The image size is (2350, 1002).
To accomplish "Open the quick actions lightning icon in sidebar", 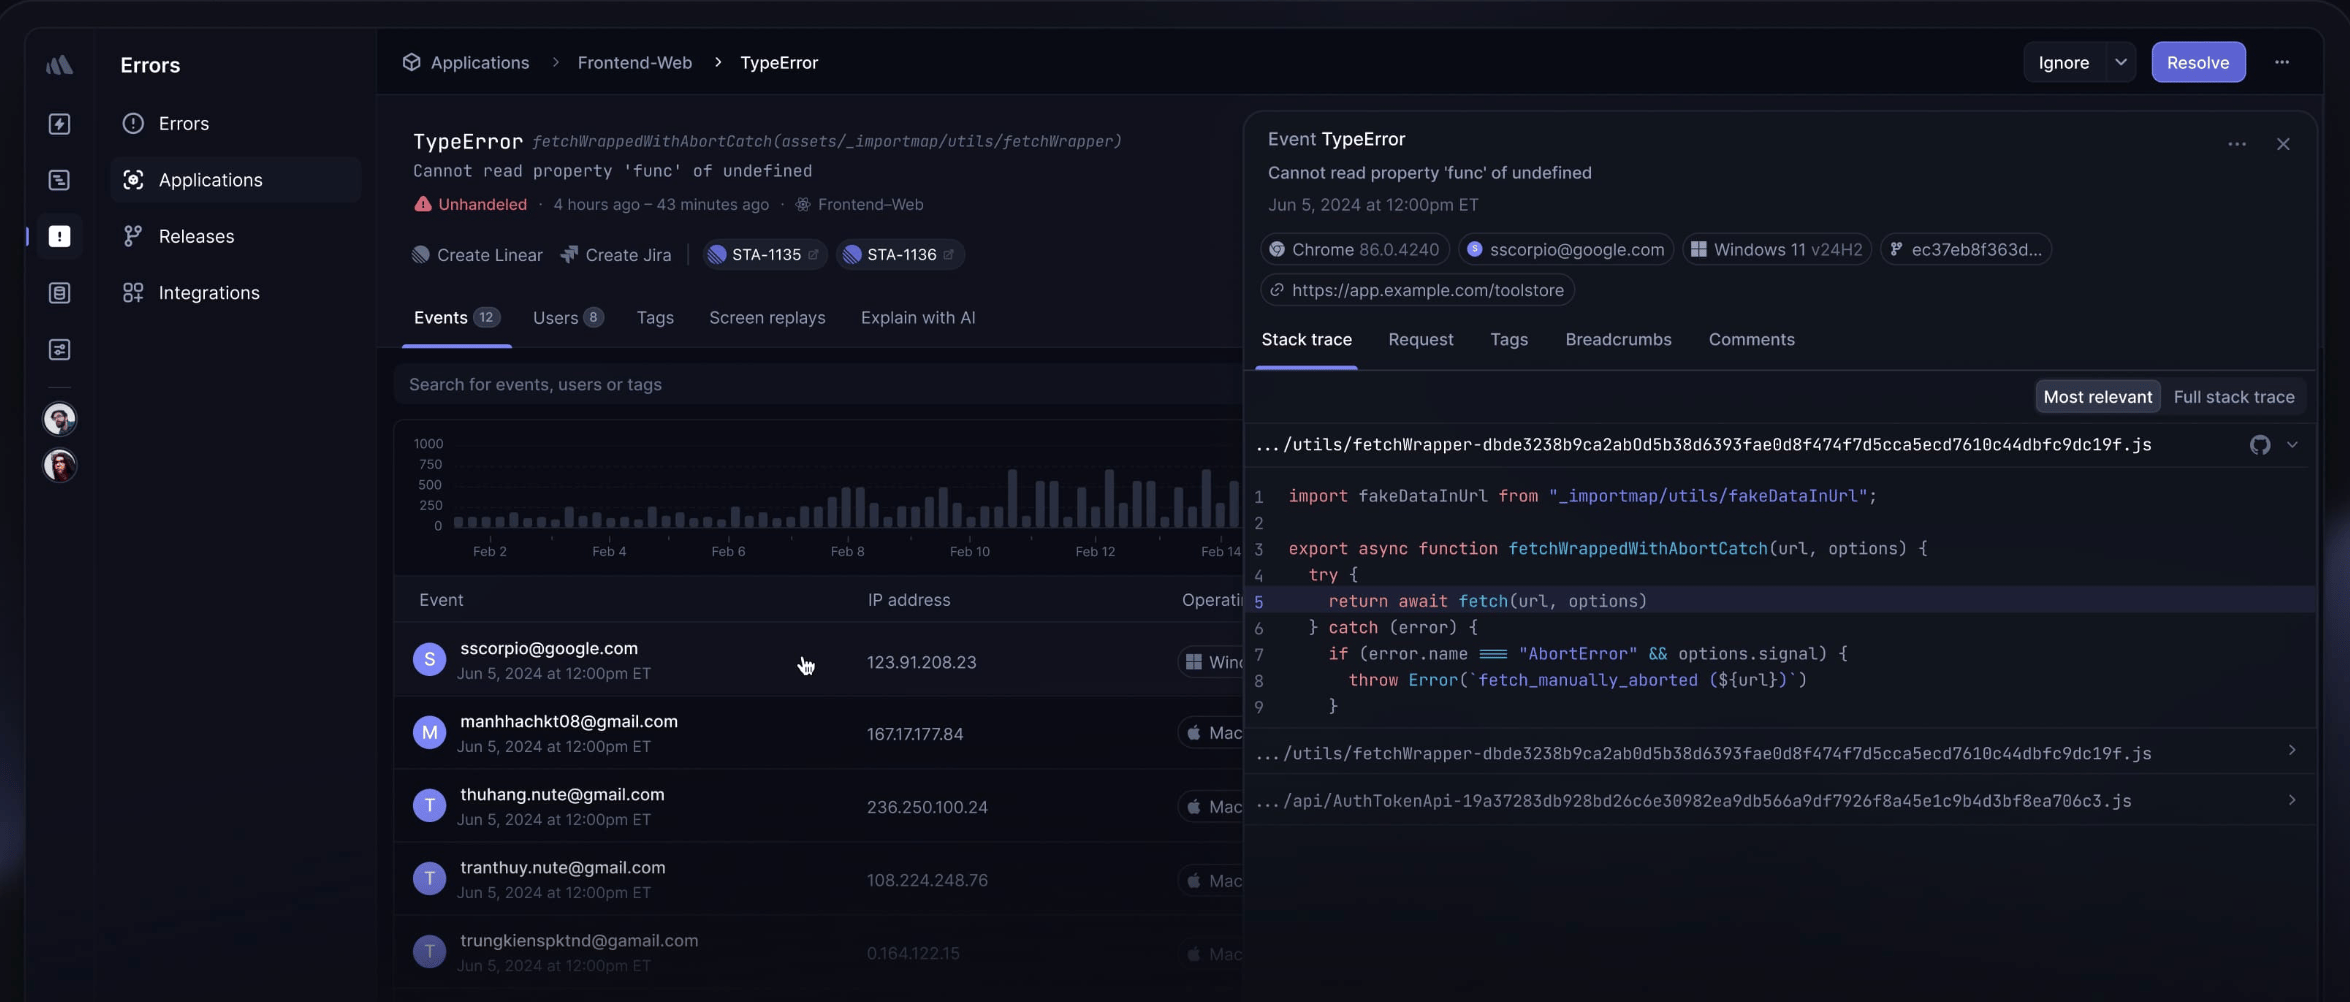I will [x=59, y=123].
